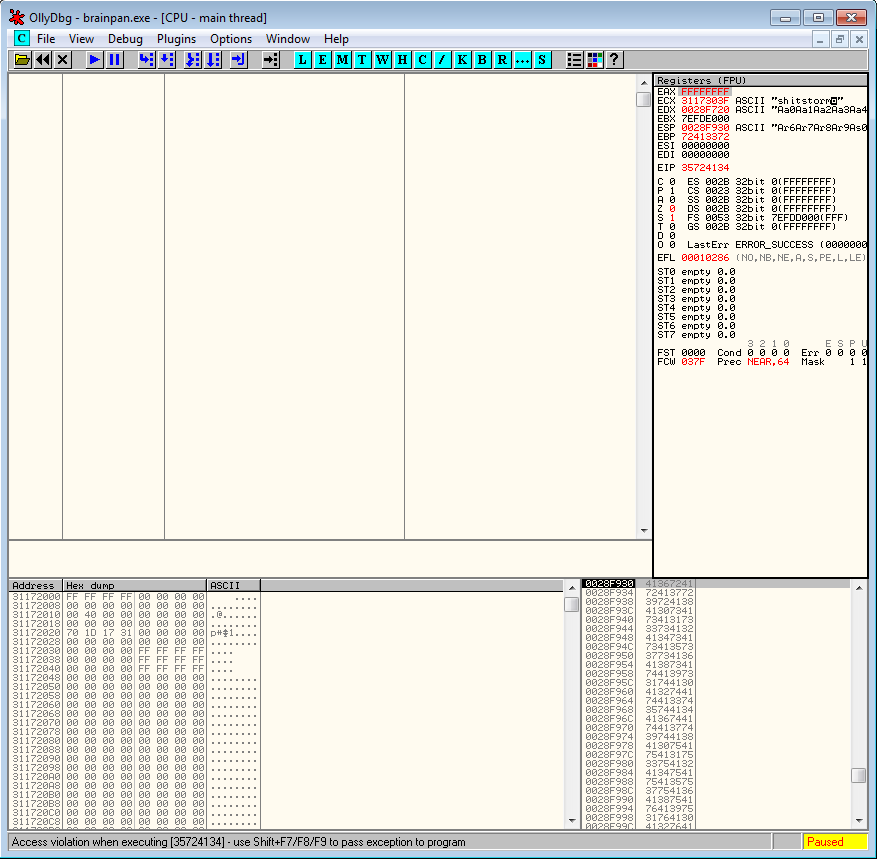The height and width of the screenshot is (859, 877).
Task: Show the Windows list (W)
Action: click(383, 59)
